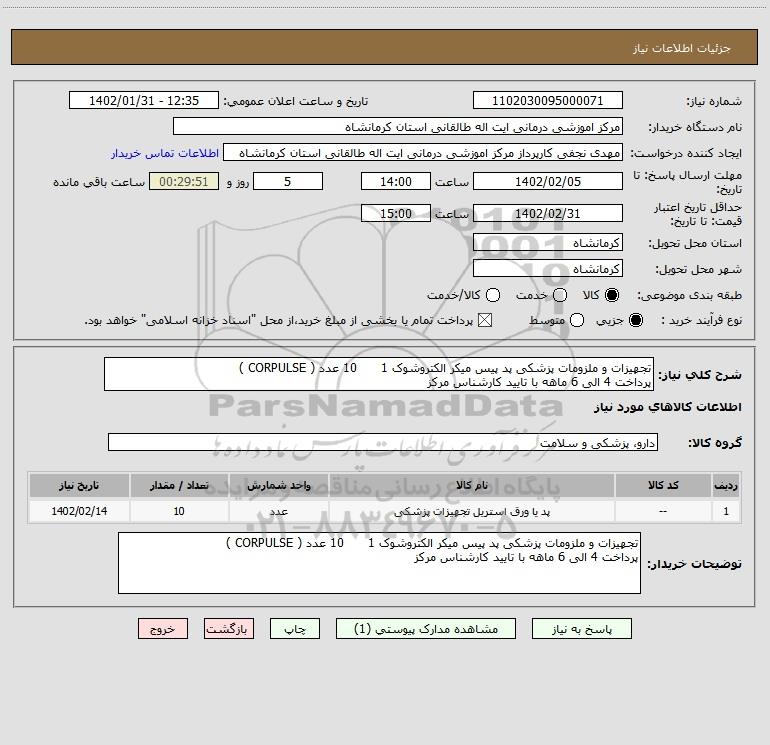This screenshot has width=770, height=745.
Task: Select the کالا radio button
Action: point(612,295)
